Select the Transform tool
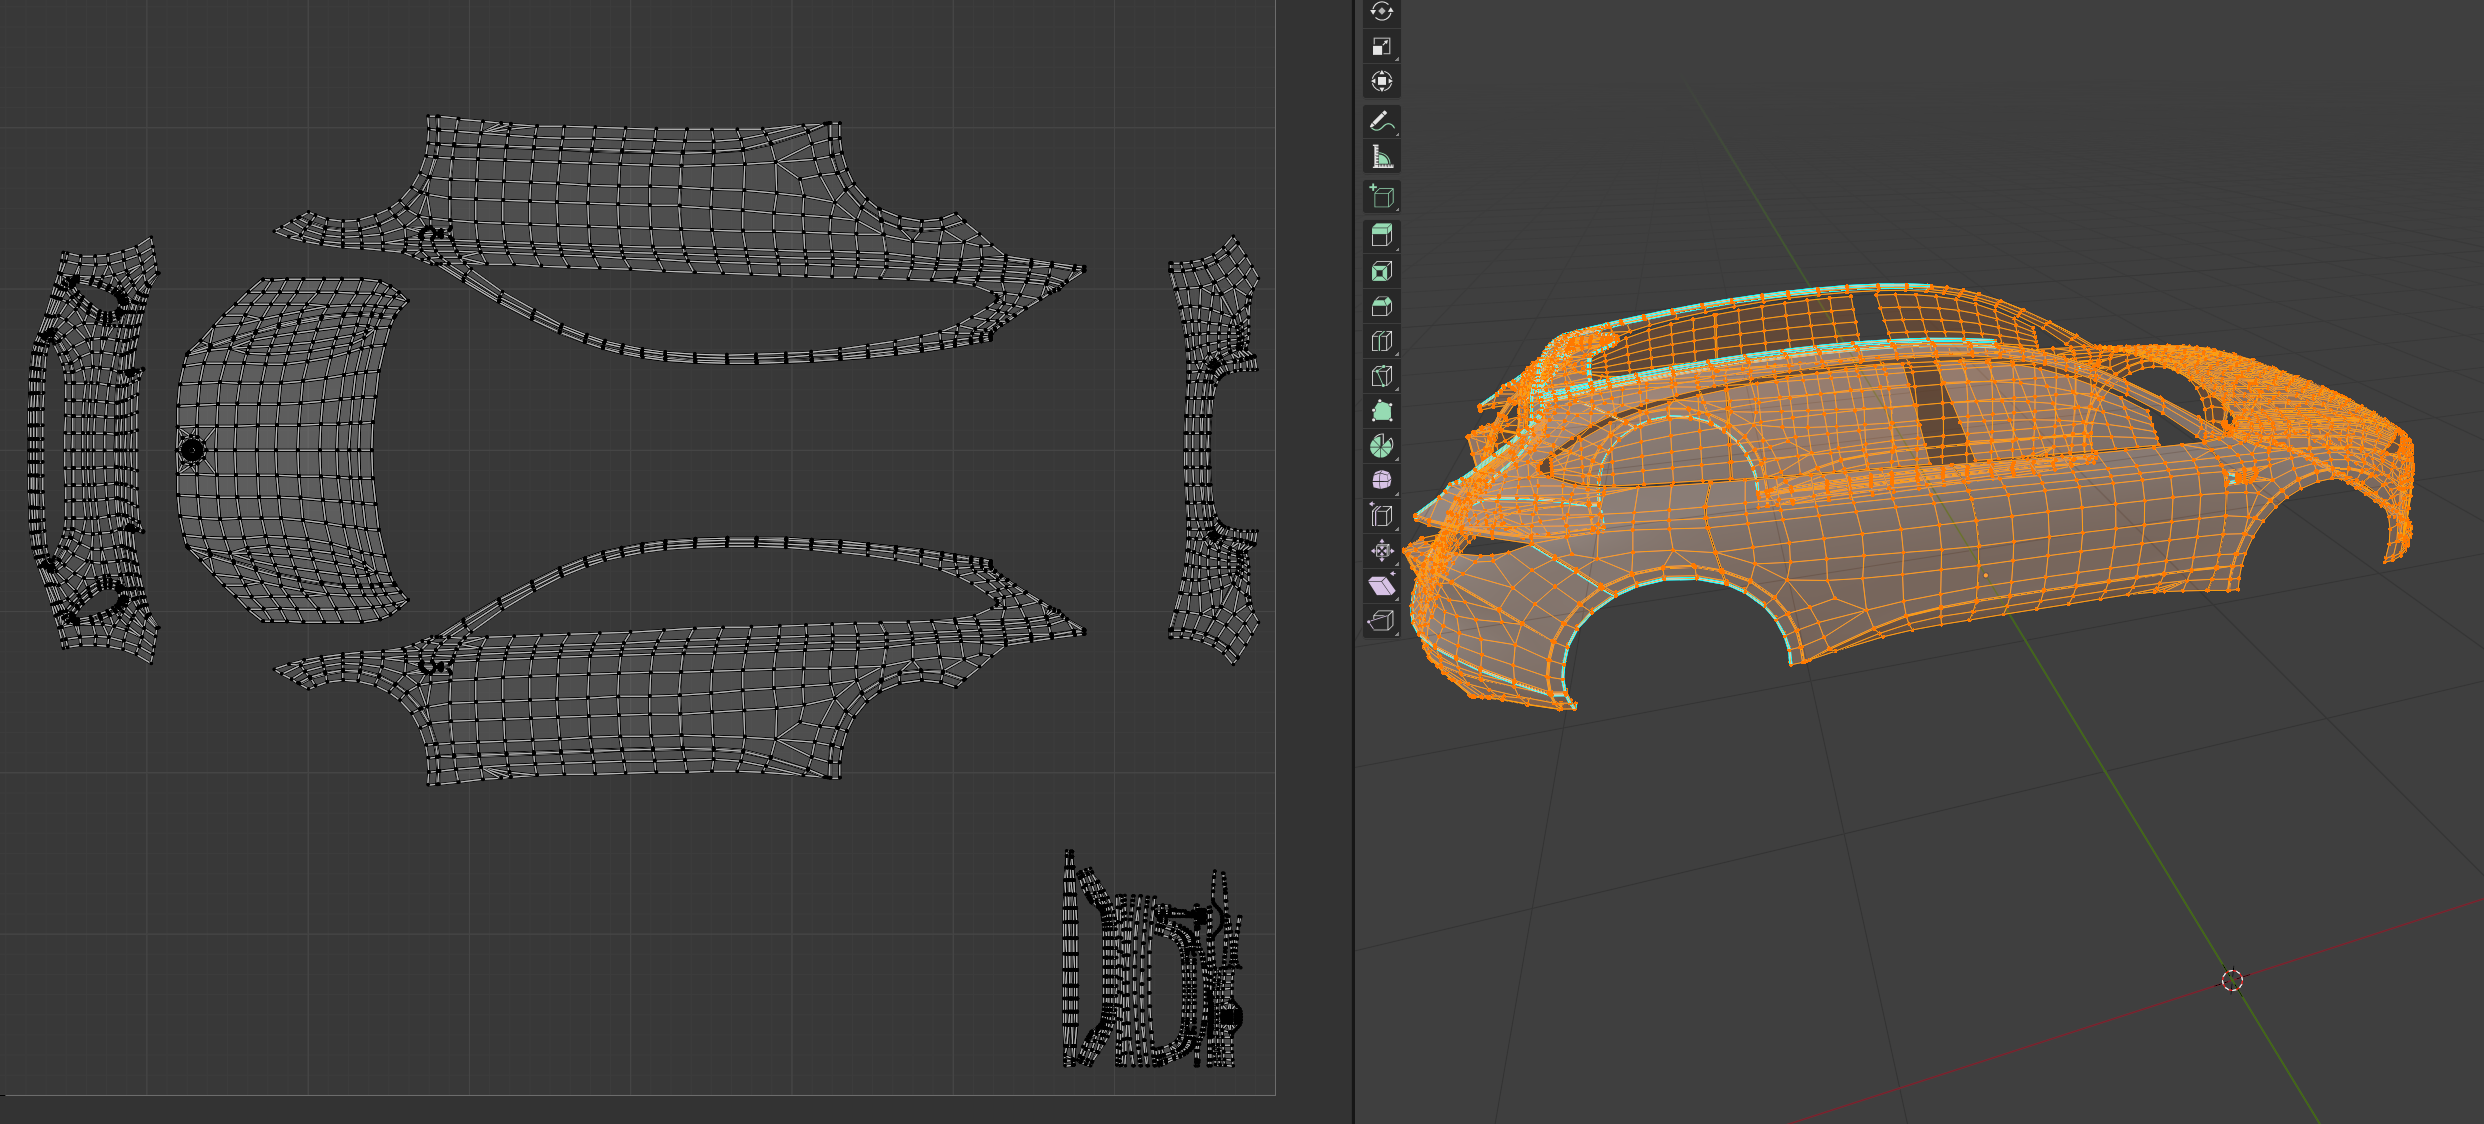This screenshot has width=2484, height=1124. pyautogui.click(x=1381, y=82)
